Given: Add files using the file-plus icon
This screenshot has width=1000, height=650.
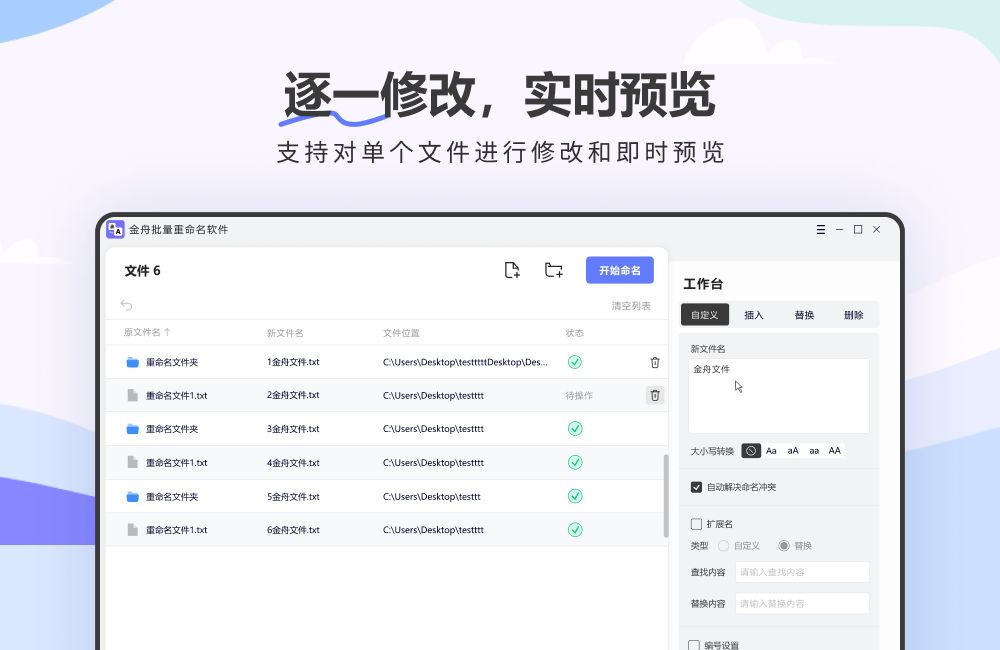Looking at the screenshot, I should 512,269.
